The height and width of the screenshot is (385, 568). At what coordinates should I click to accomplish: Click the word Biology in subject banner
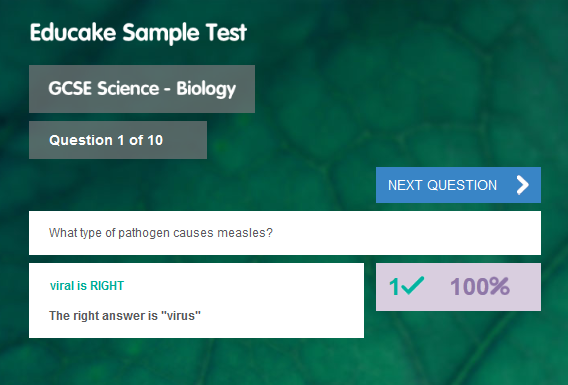pos(206,89)
